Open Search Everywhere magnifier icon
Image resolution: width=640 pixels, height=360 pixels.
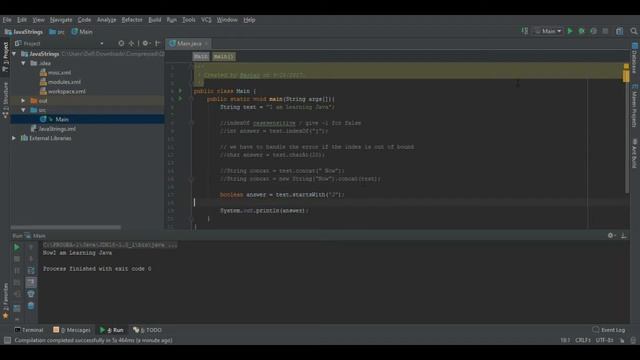click(x=633, y=31)
